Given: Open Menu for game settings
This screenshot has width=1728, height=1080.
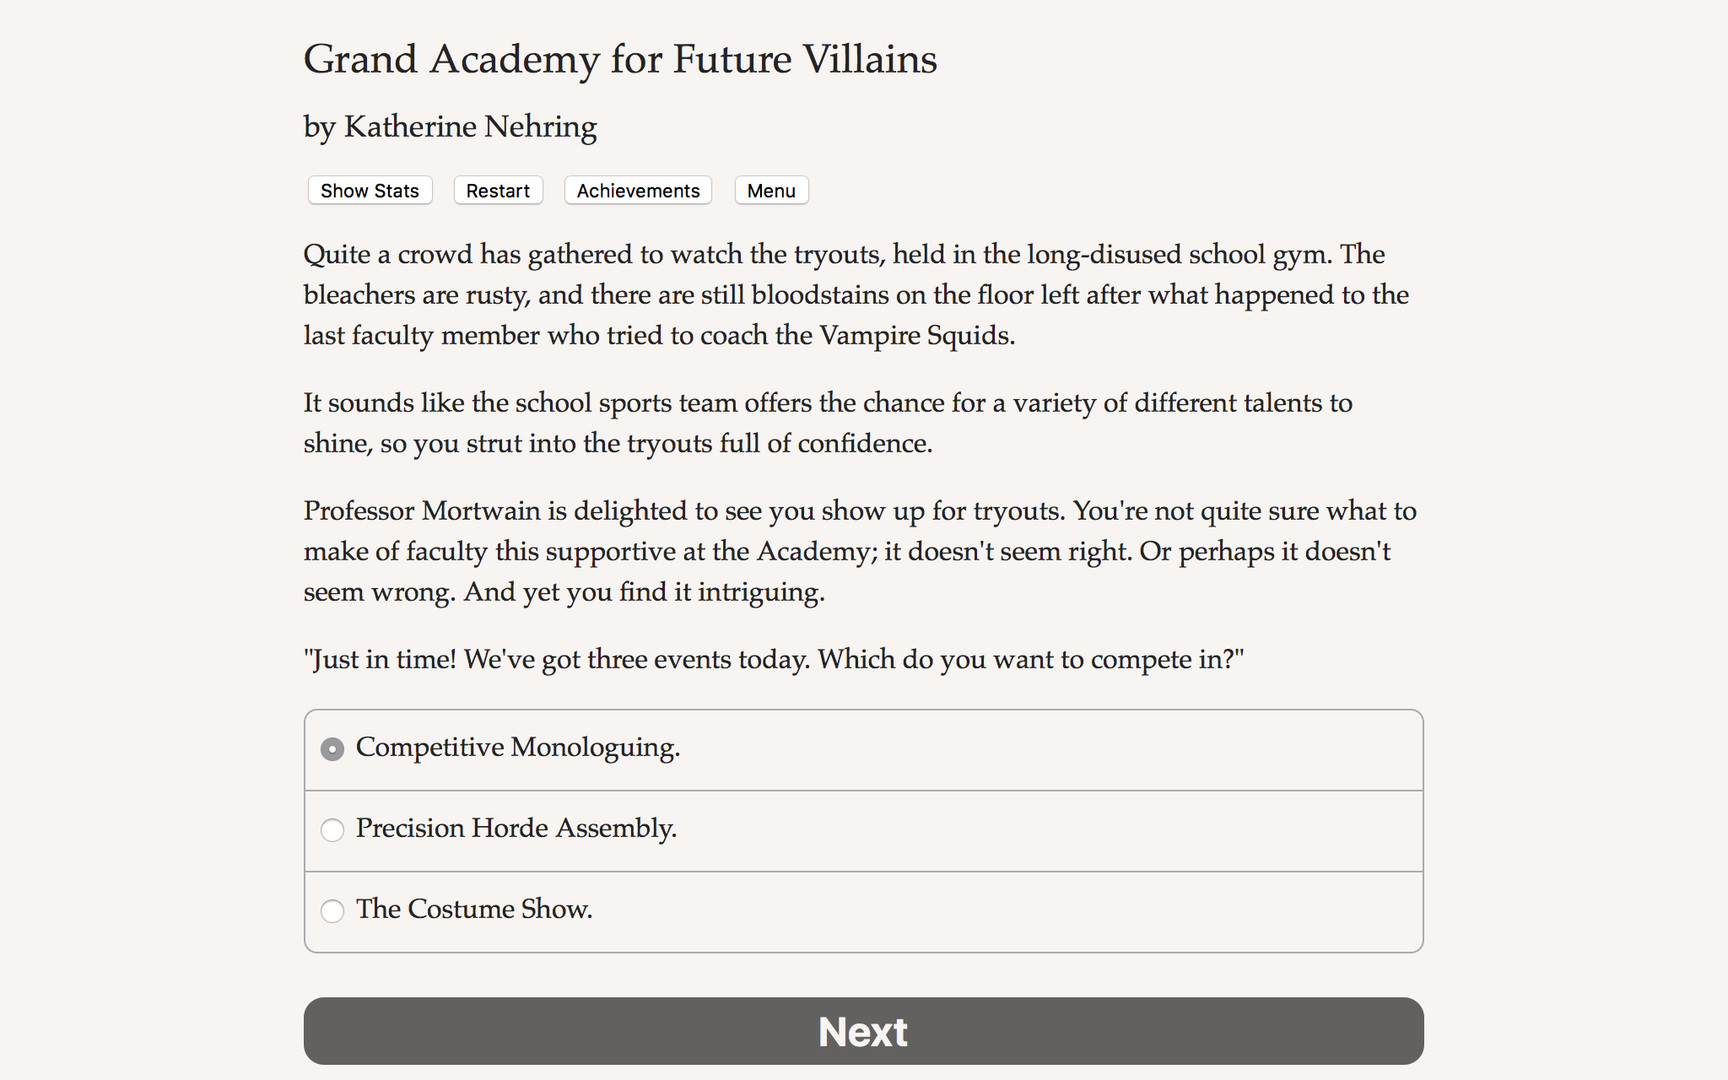Looking at the screenshot, I should tap(771, 190).
